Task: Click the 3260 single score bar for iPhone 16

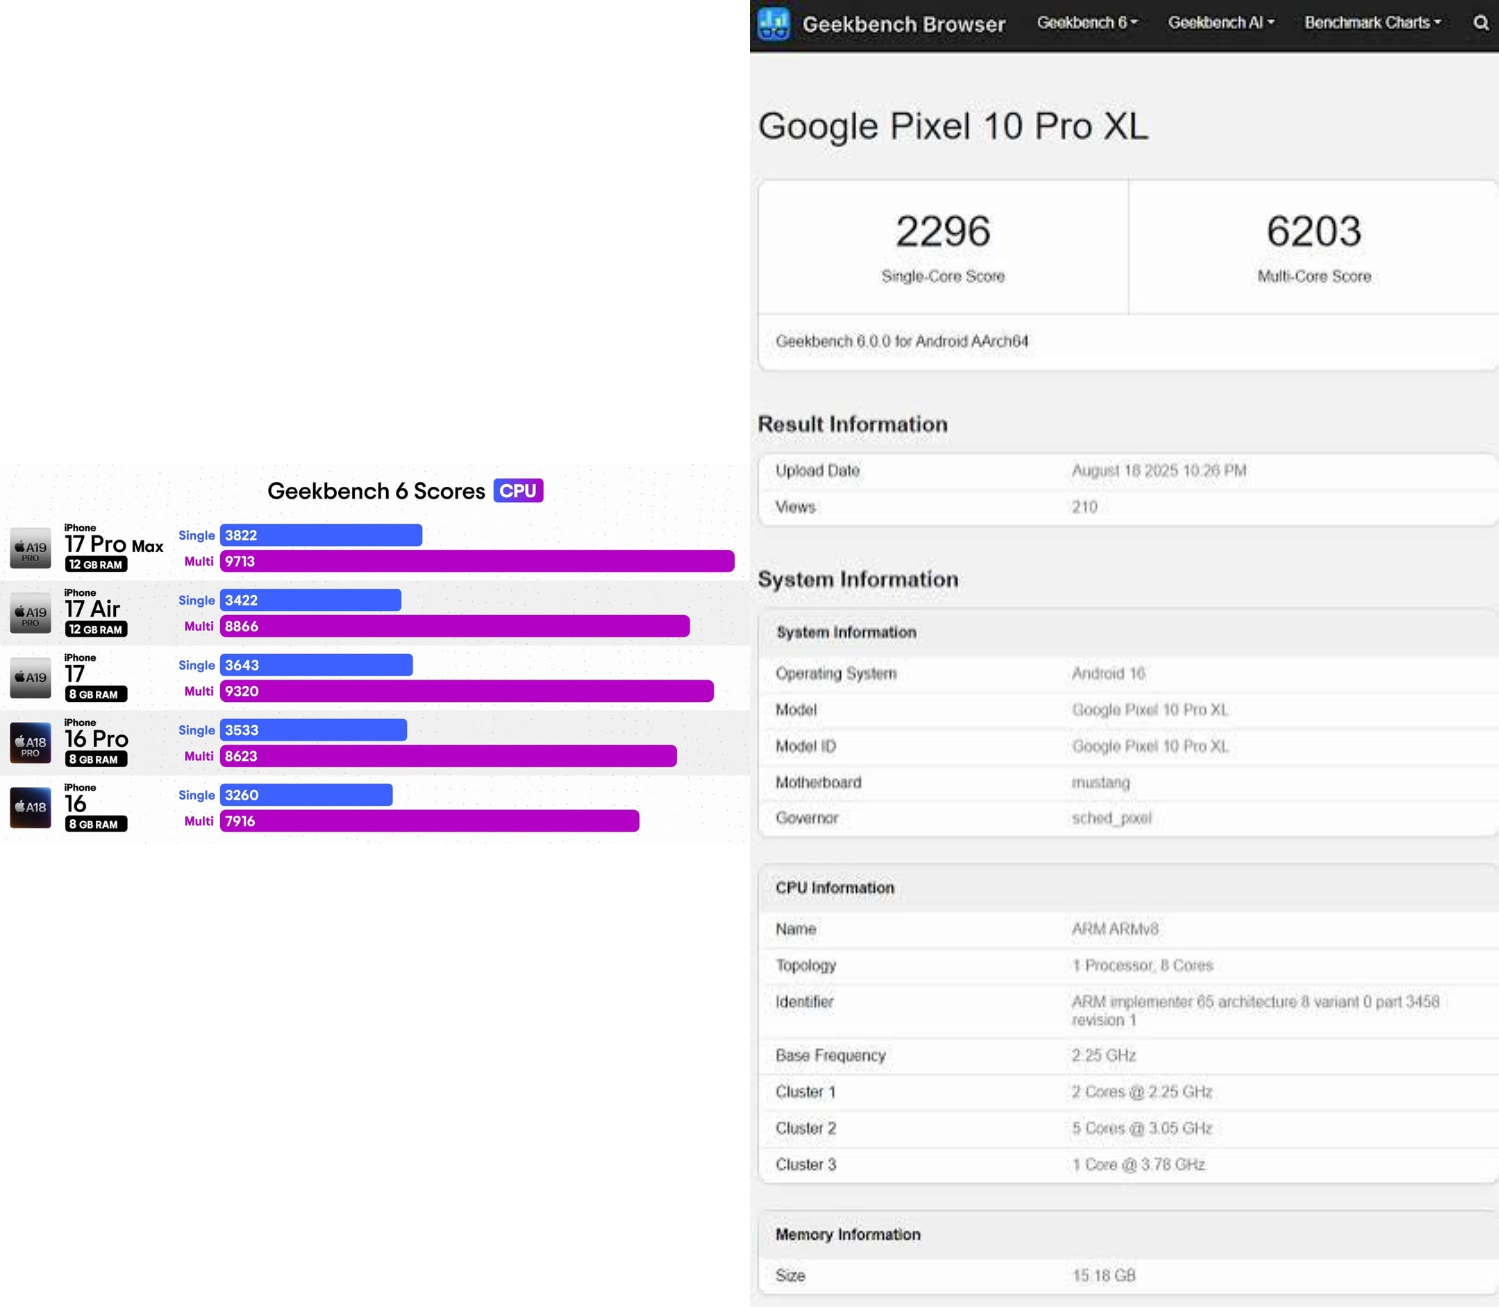Action: [x=306, y=795]
